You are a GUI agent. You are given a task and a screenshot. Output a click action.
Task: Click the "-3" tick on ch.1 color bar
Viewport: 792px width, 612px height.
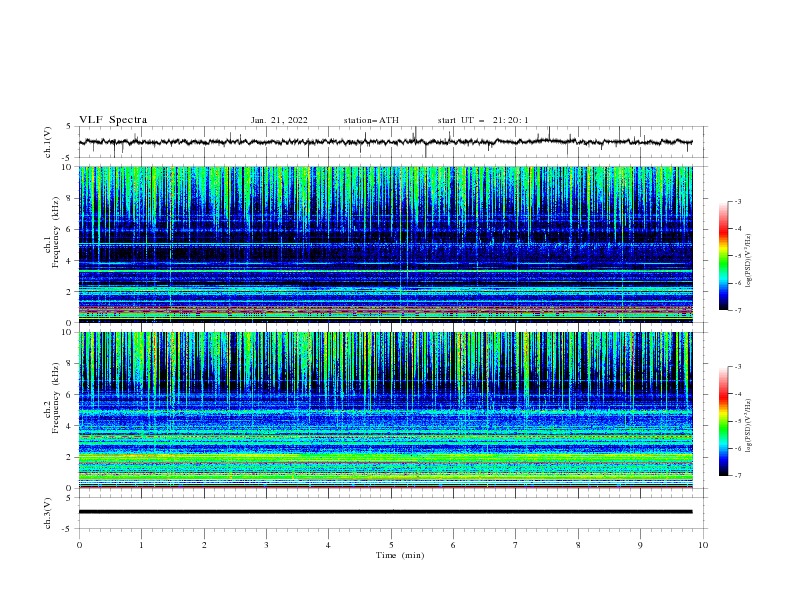[737, 201]
